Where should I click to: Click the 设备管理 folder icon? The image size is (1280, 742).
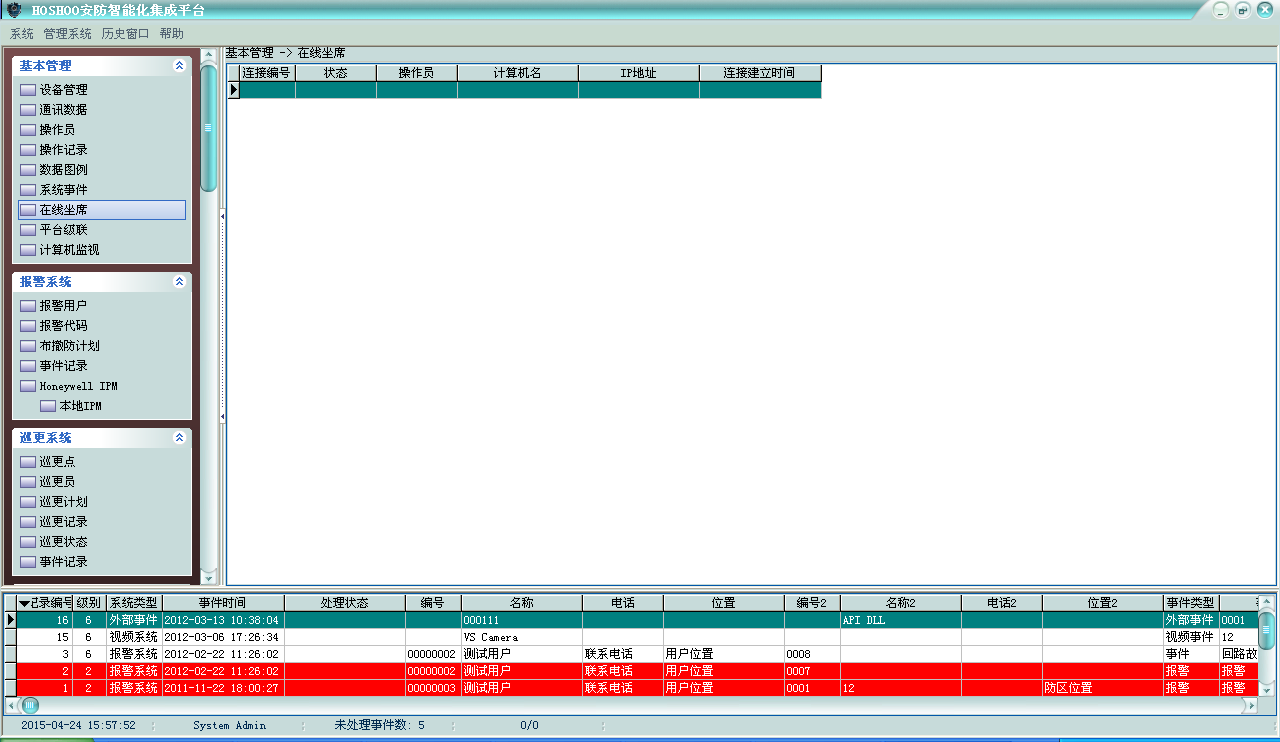pyautogui.click(x=28, y=90)
